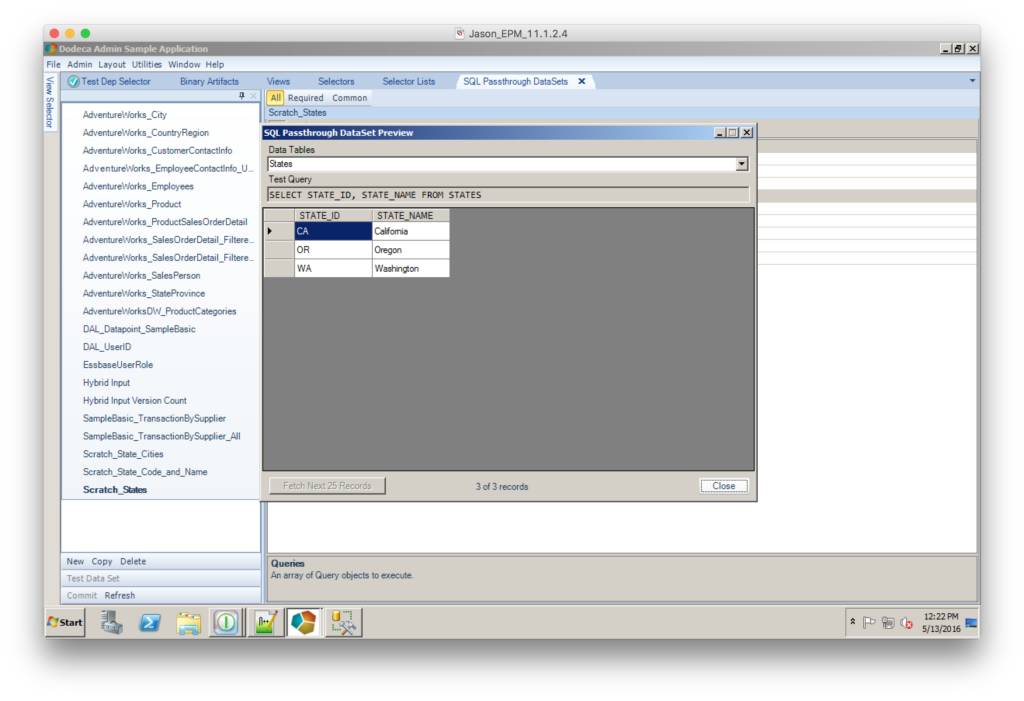The width and height of the screenshot is (1024, 701).
Task: Expand the toolbar overflow dropdown arrow
Action: (972, 81)
